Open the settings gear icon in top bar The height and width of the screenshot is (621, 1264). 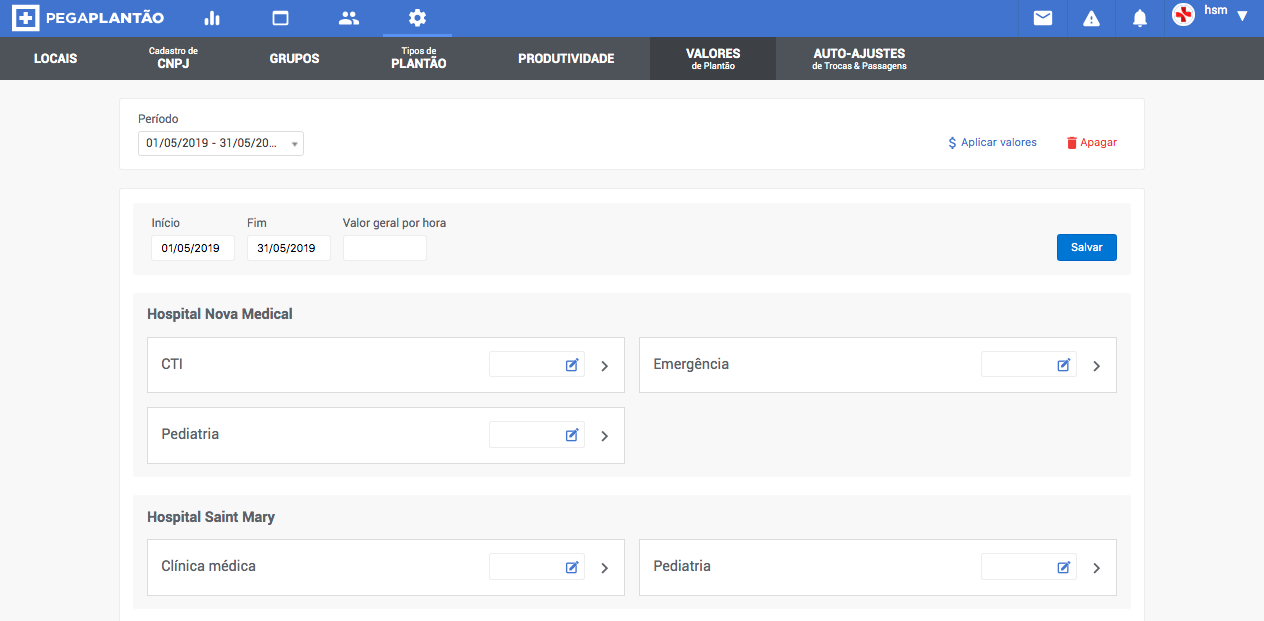coord(417,18)
